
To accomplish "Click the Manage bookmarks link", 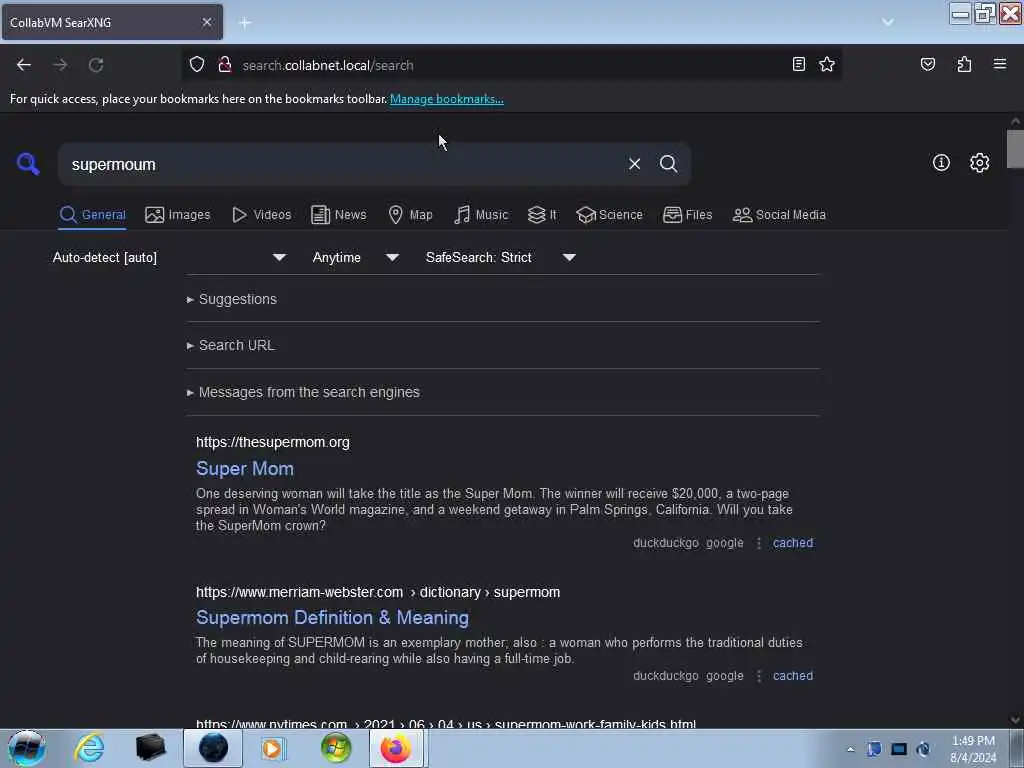I will [447, 99].
